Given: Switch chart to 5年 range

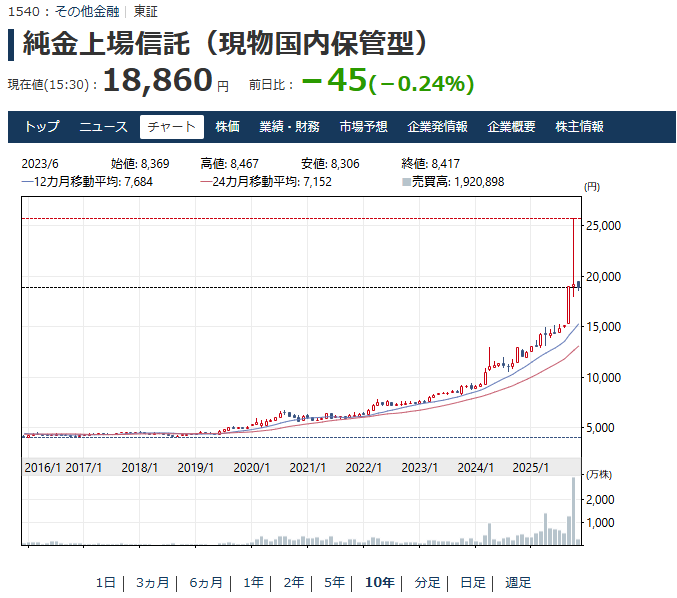Looking at the screenshot, I should coord(334,583).
